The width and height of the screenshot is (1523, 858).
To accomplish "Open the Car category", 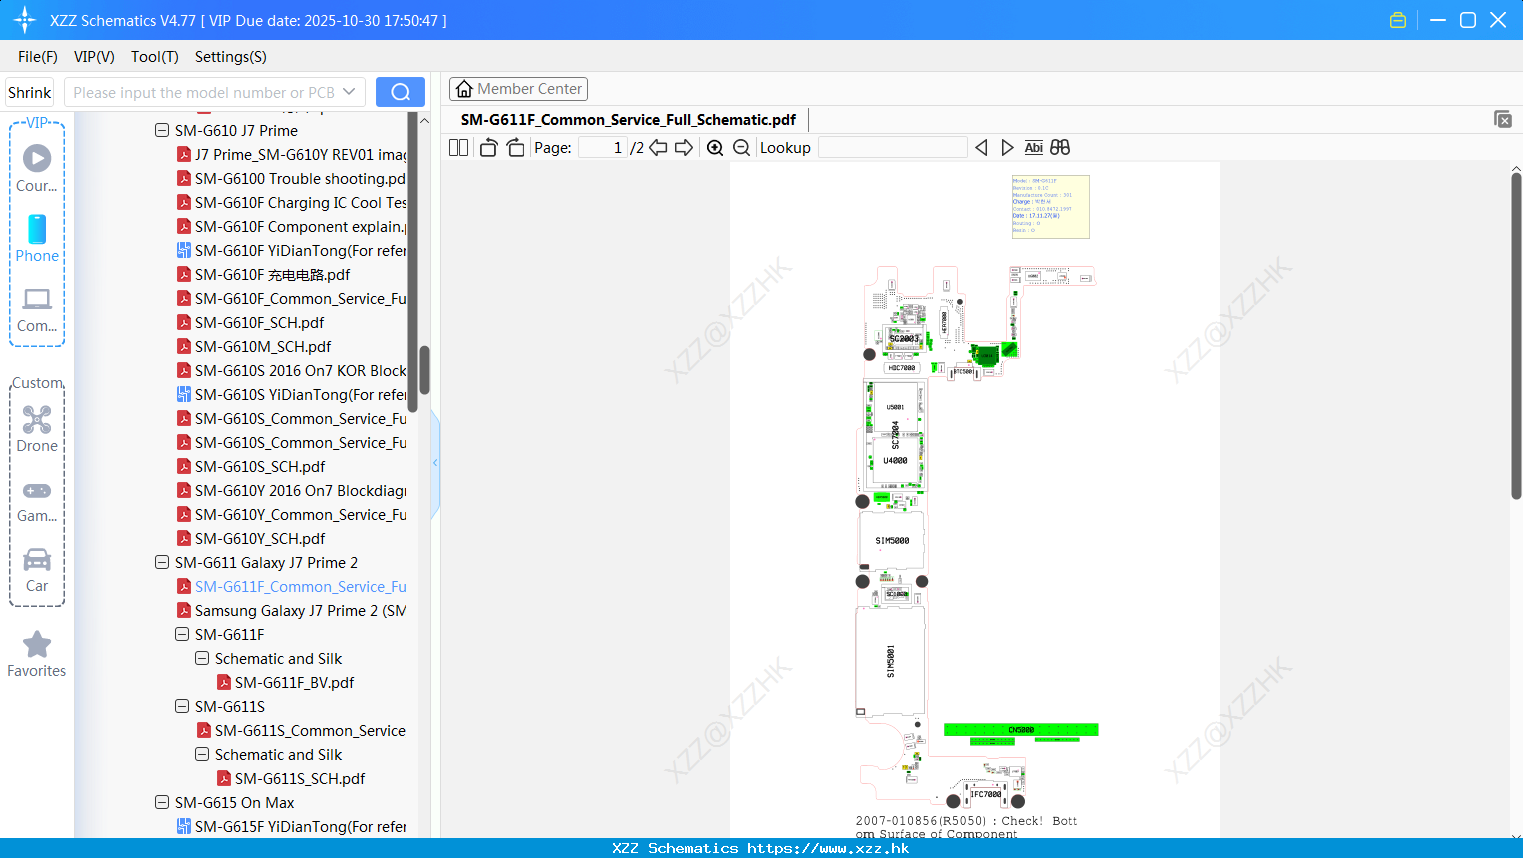I will click(x=37, y=570).
